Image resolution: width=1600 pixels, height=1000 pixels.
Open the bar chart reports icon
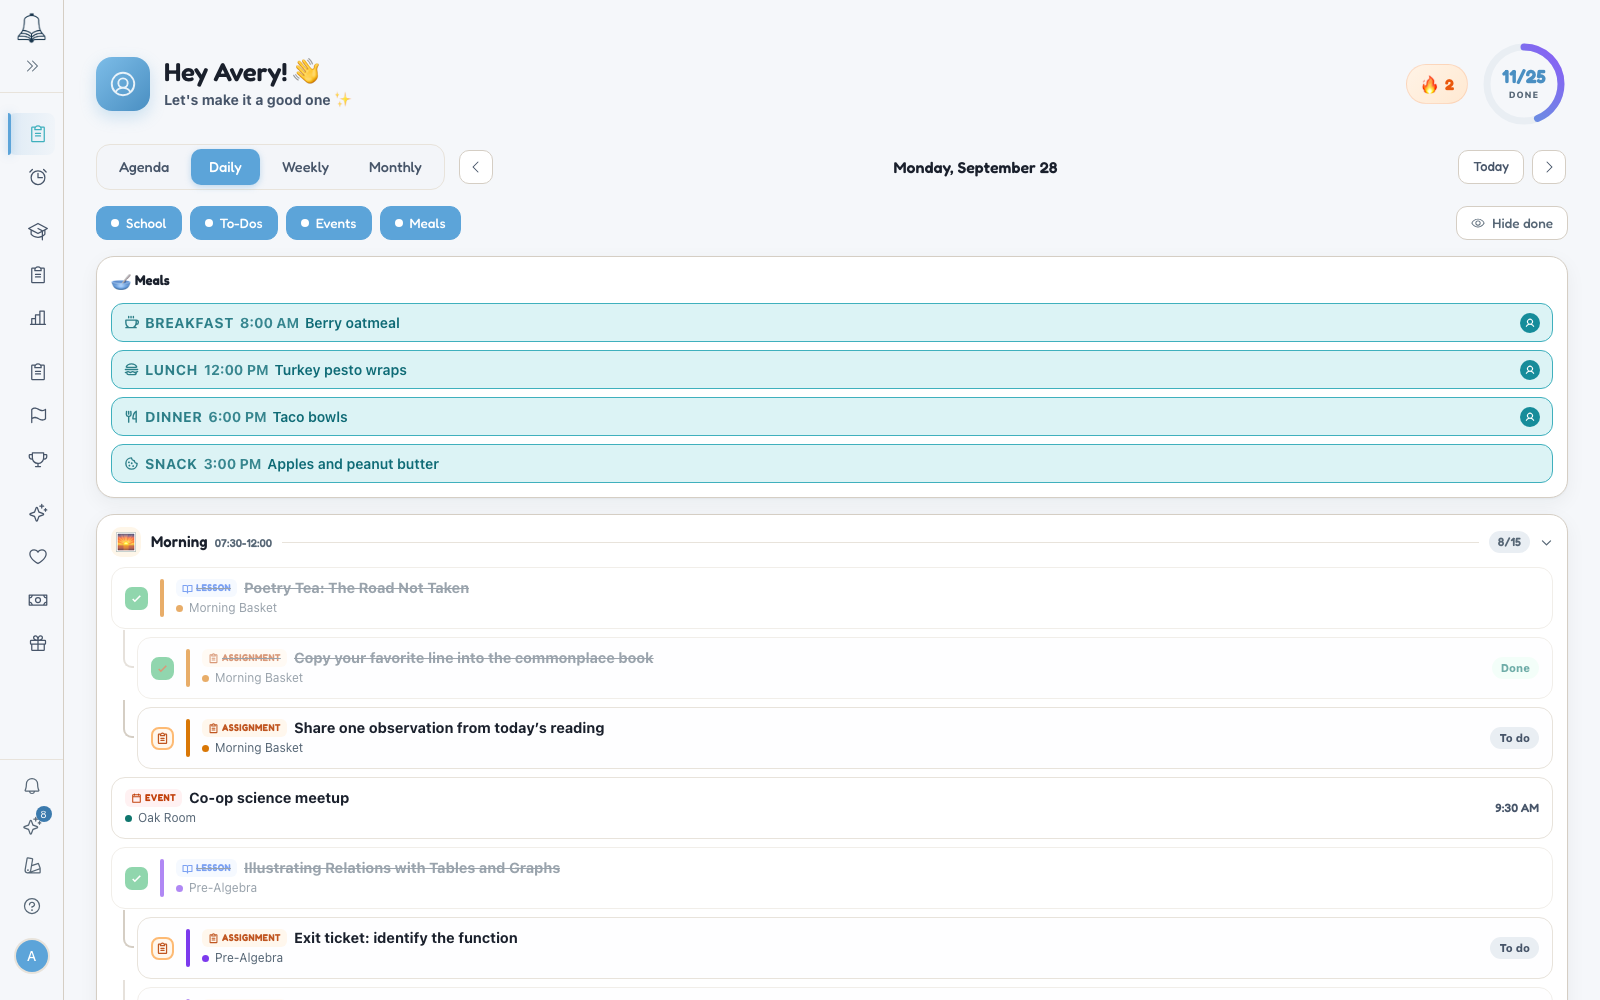38,318
